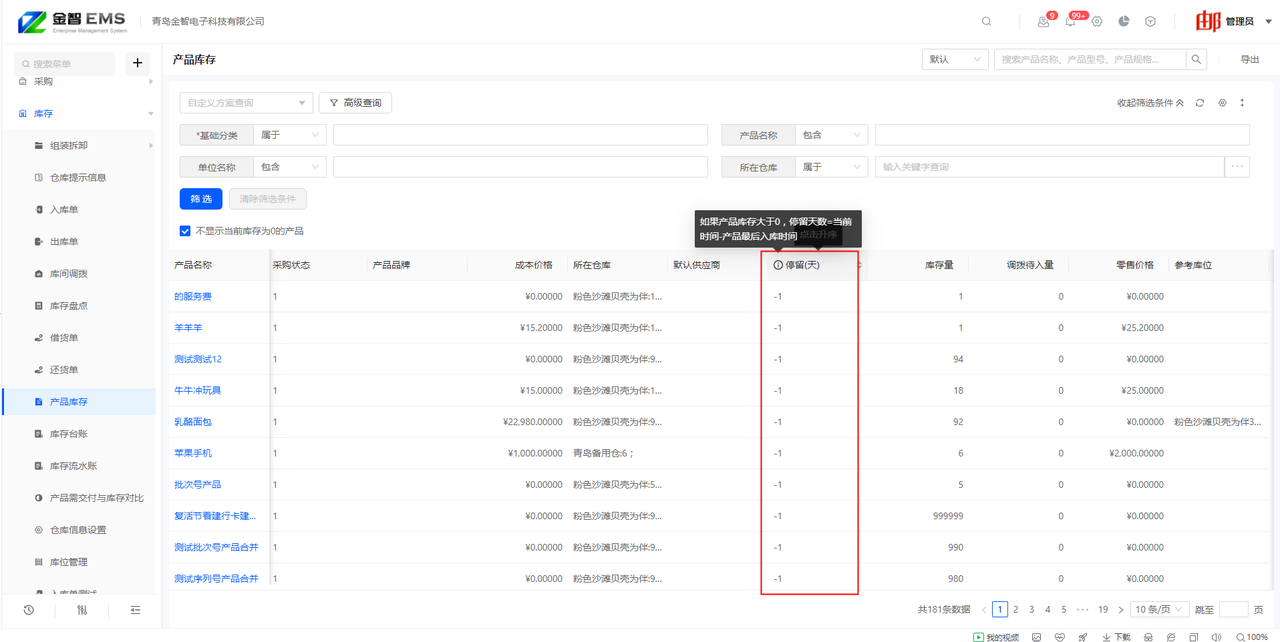
Task: Click the 所在仓库 keyword input field
Action: coord(1051,167)
